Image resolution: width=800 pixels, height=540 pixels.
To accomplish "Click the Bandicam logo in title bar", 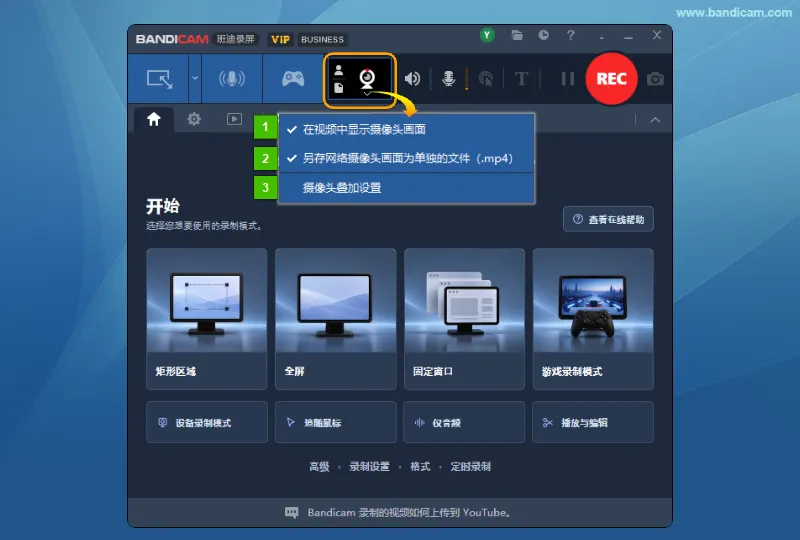I will 172,39.
